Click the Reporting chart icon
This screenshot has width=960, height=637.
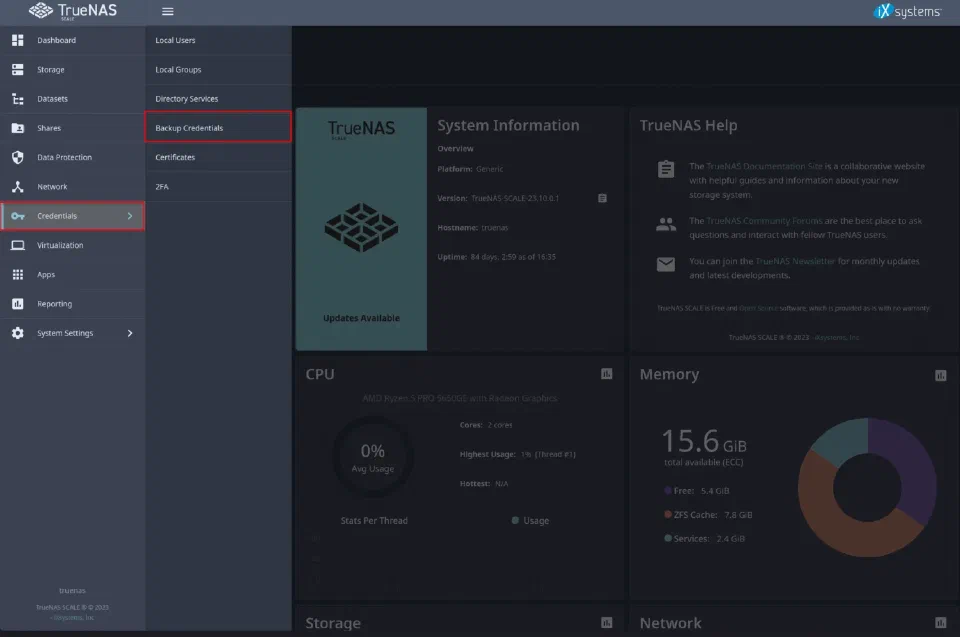point(18,304)
